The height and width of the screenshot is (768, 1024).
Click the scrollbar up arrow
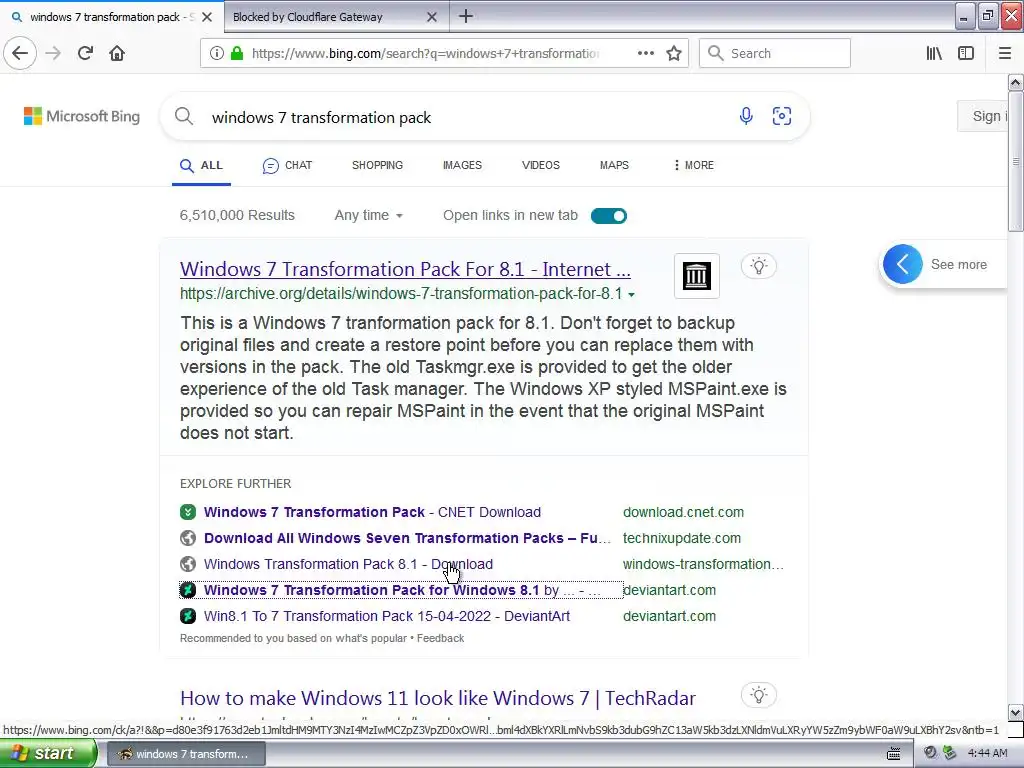(1015, 82)
